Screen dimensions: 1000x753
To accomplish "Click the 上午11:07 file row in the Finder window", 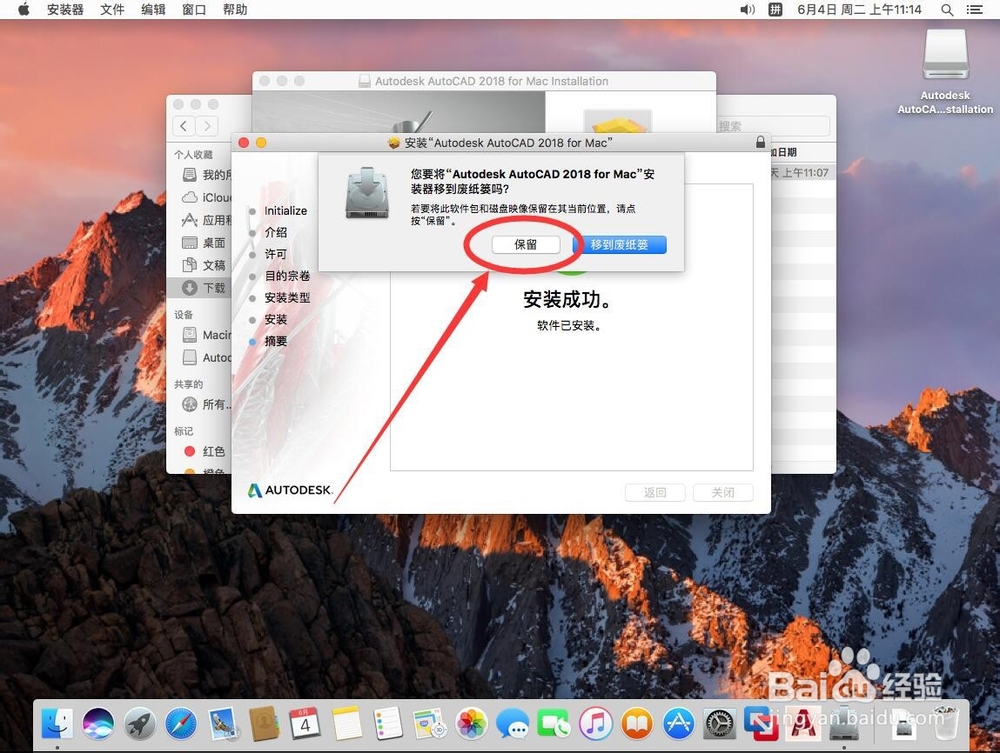I will (x=802, y=172).
